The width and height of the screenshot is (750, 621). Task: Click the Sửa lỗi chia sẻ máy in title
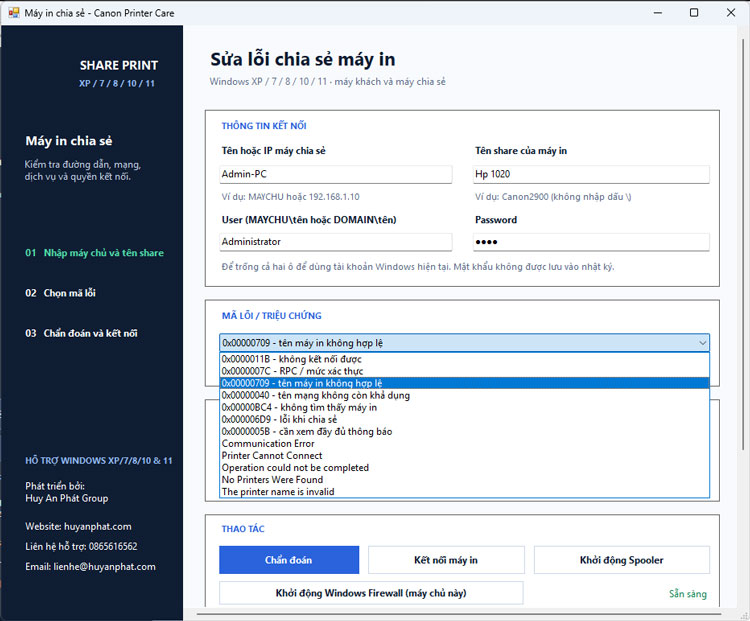tap(303, 59)
